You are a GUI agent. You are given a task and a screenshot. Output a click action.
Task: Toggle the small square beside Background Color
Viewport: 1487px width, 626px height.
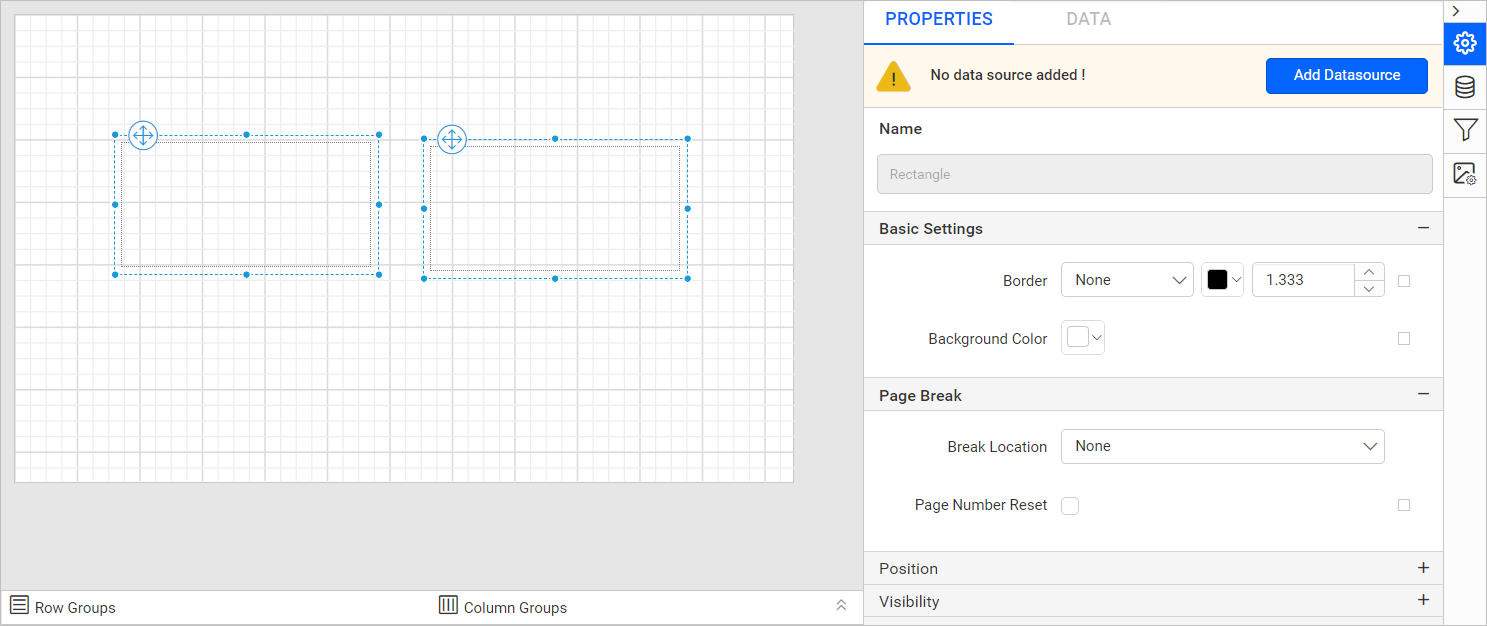point(1404,339)
